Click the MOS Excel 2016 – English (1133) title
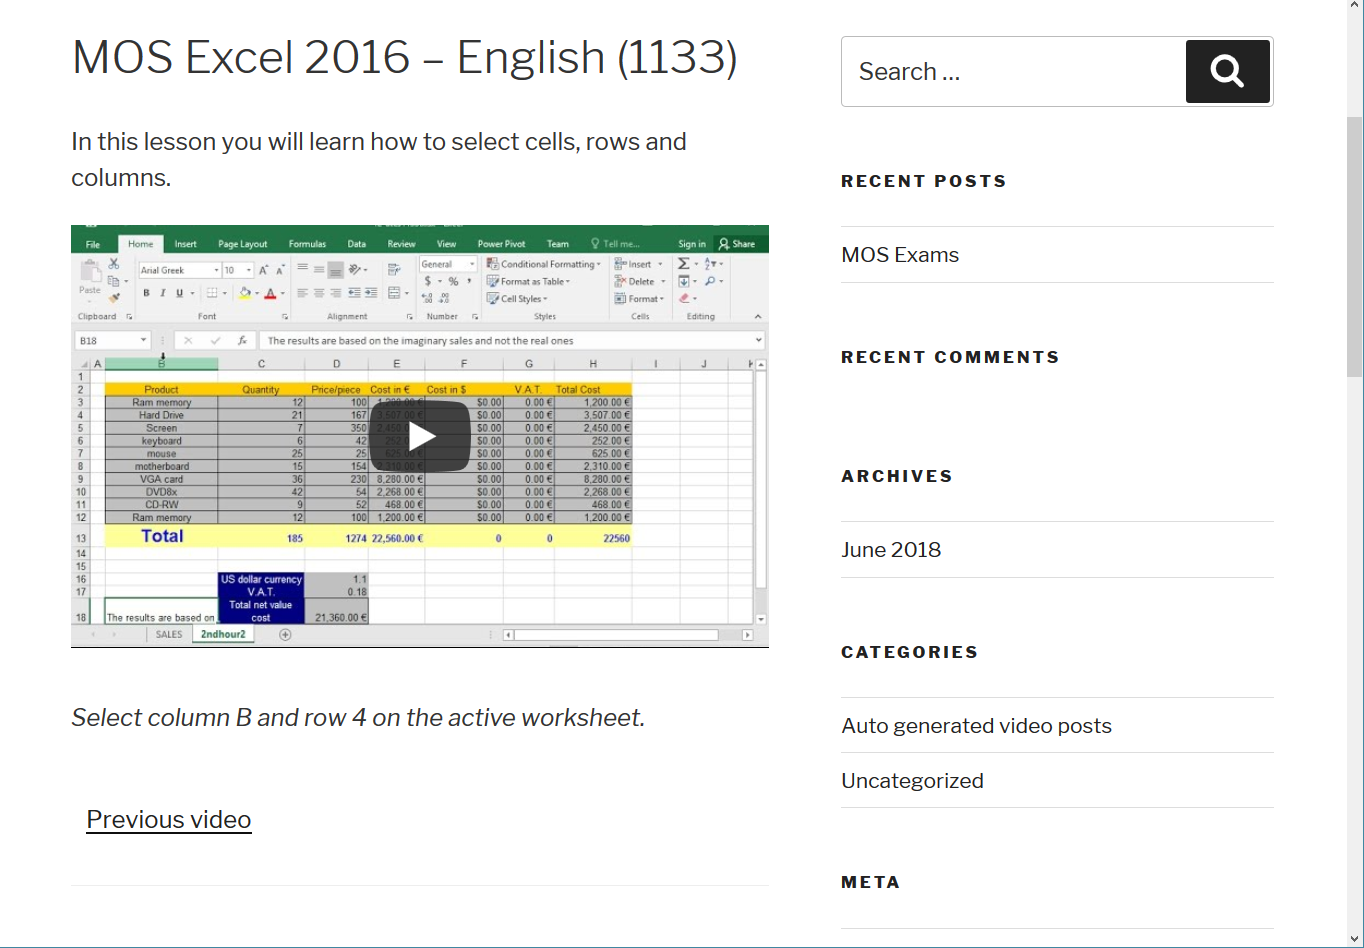1364x948 pixels. (x=405, y=58)
